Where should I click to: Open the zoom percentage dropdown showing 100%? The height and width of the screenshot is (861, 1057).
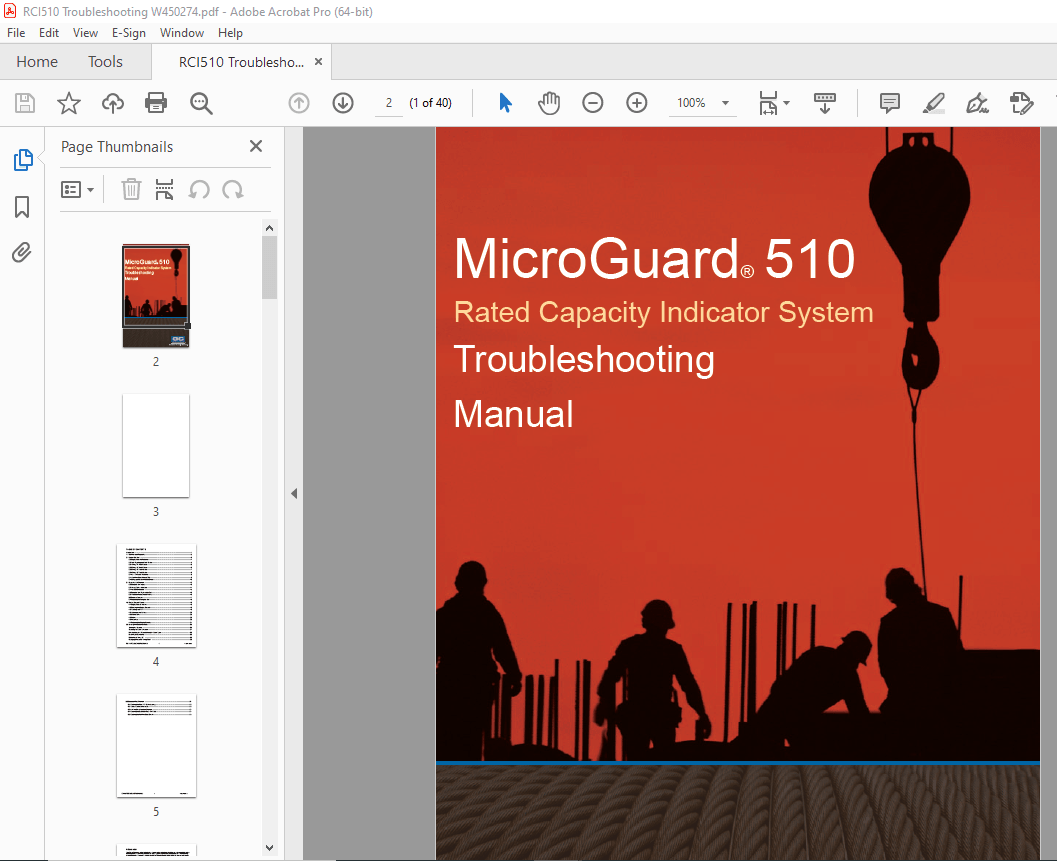click(x=703, y=103)
